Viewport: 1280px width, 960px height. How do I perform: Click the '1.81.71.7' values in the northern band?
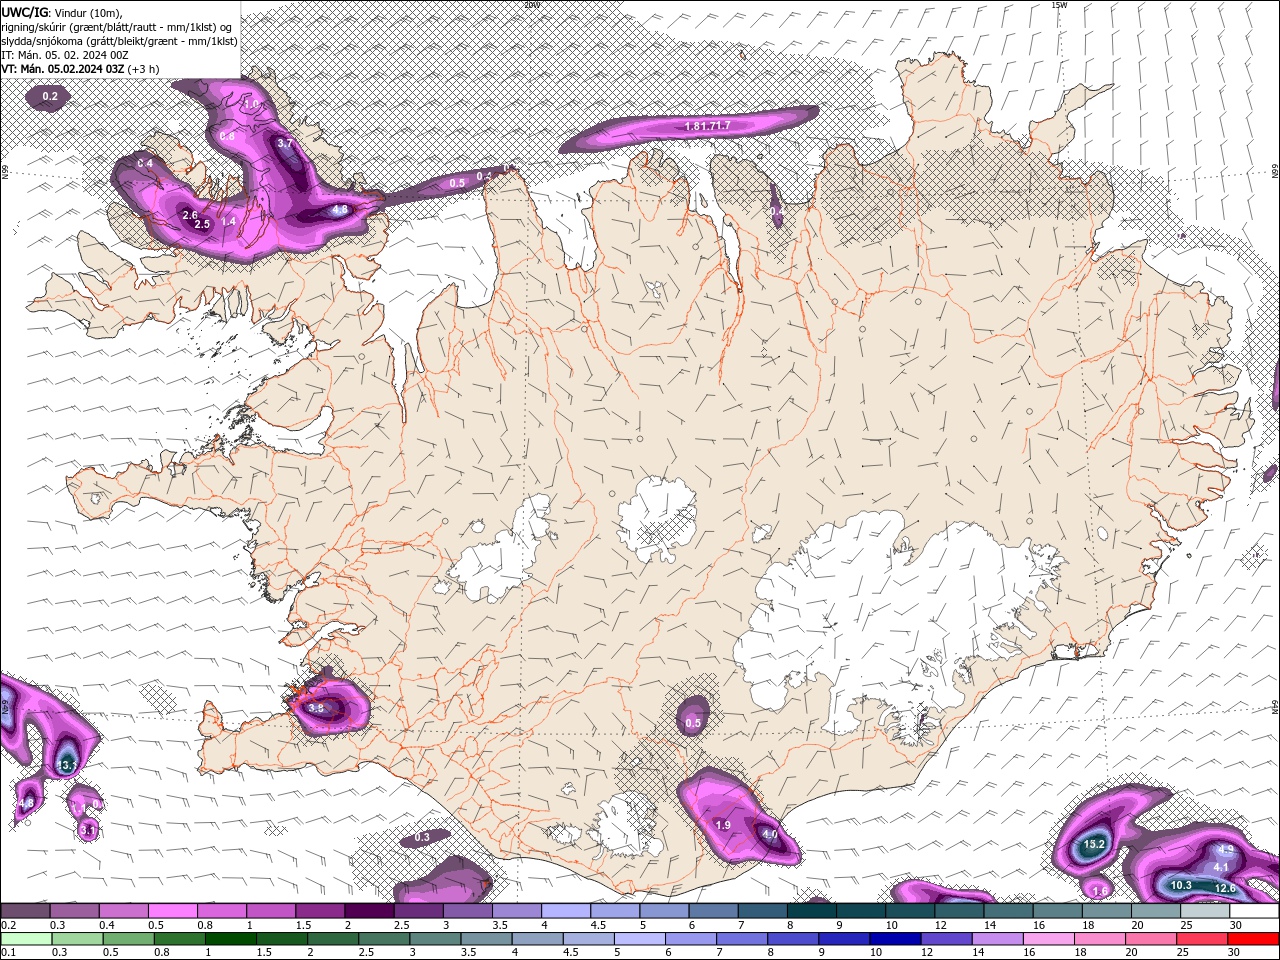[x=708, y=126]
